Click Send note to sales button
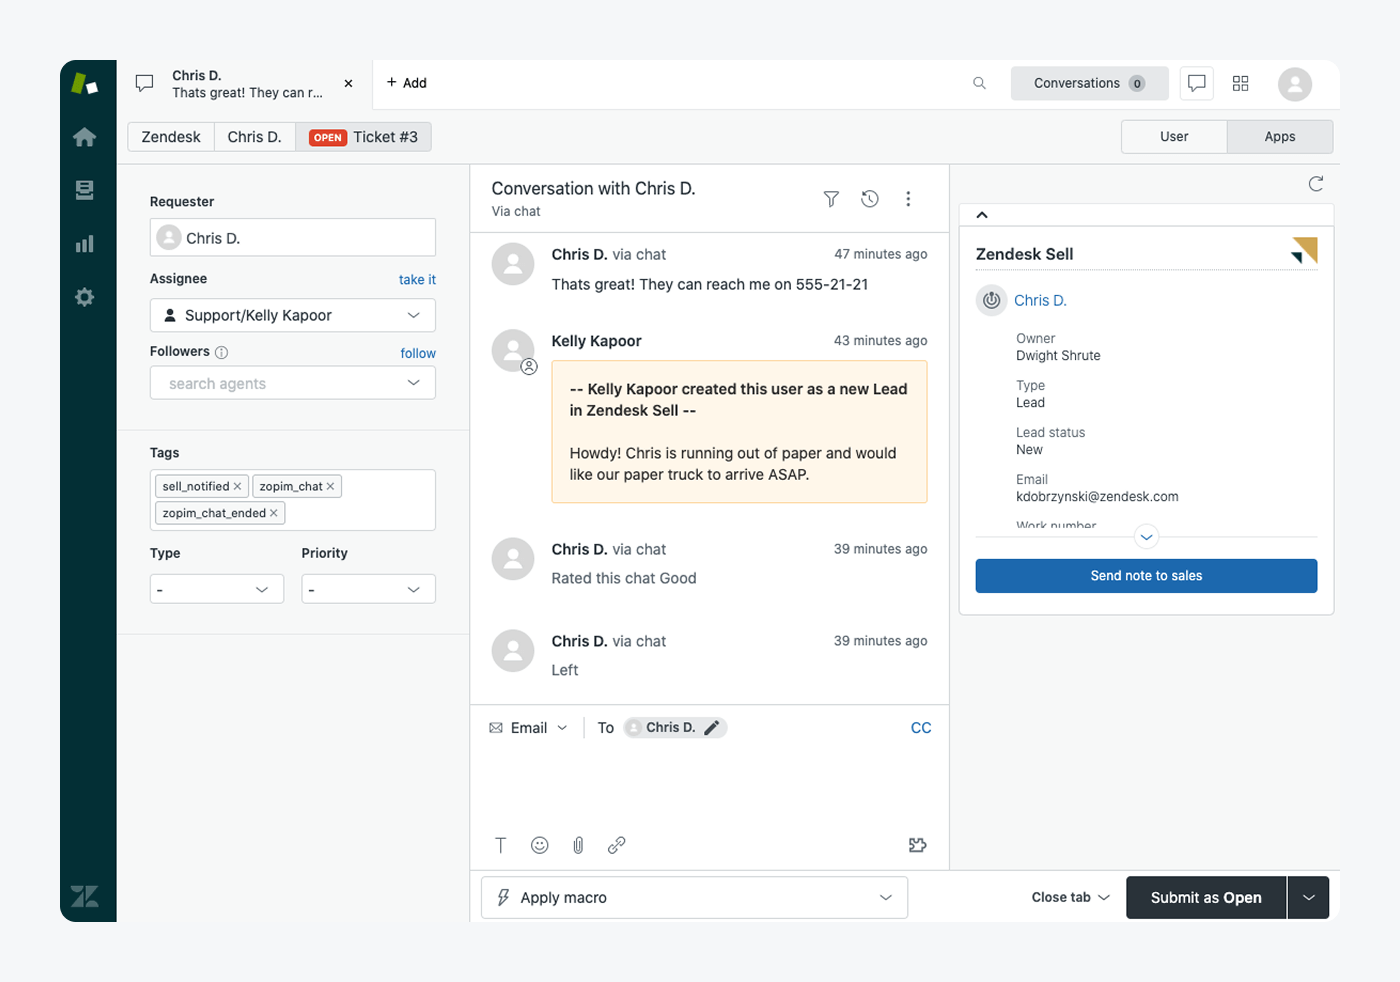 [x=1146, y=576]
